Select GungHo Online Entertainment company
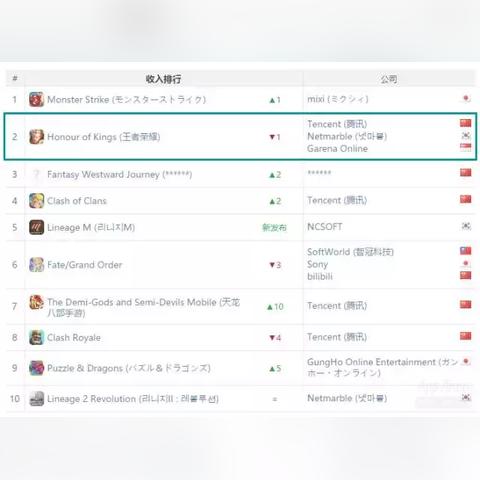Image resolution: width=480 pixels, height=480 pixels. click(x=382, y=367)
